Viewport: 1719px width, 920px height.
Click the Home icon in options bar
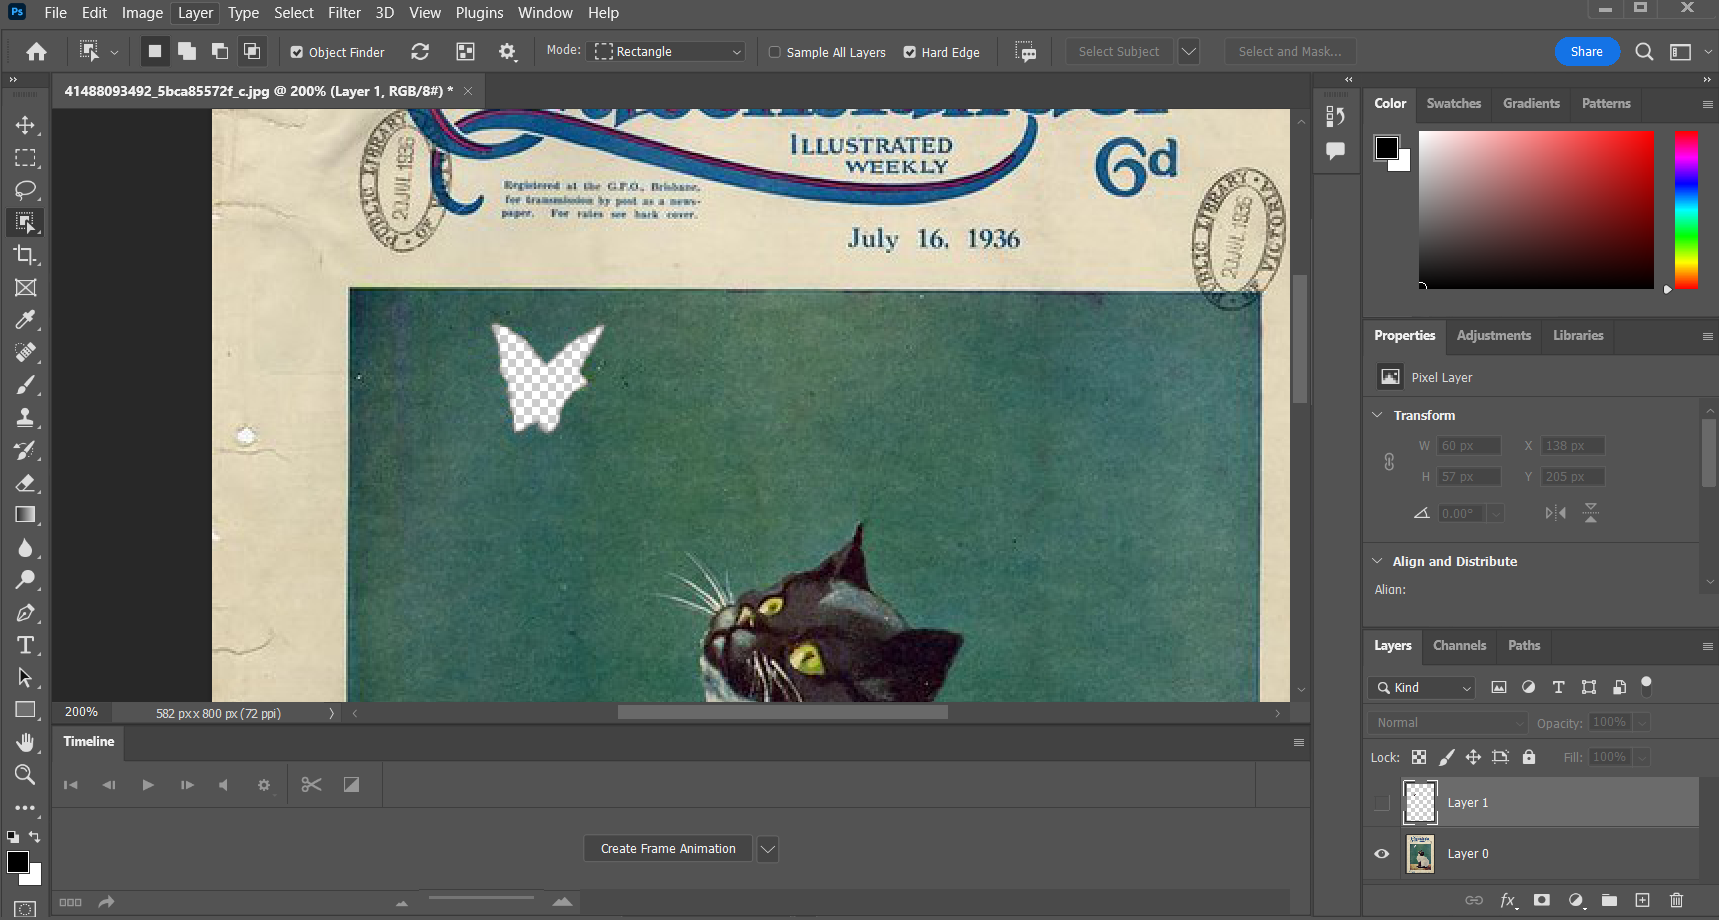click(x=36, y=52)
